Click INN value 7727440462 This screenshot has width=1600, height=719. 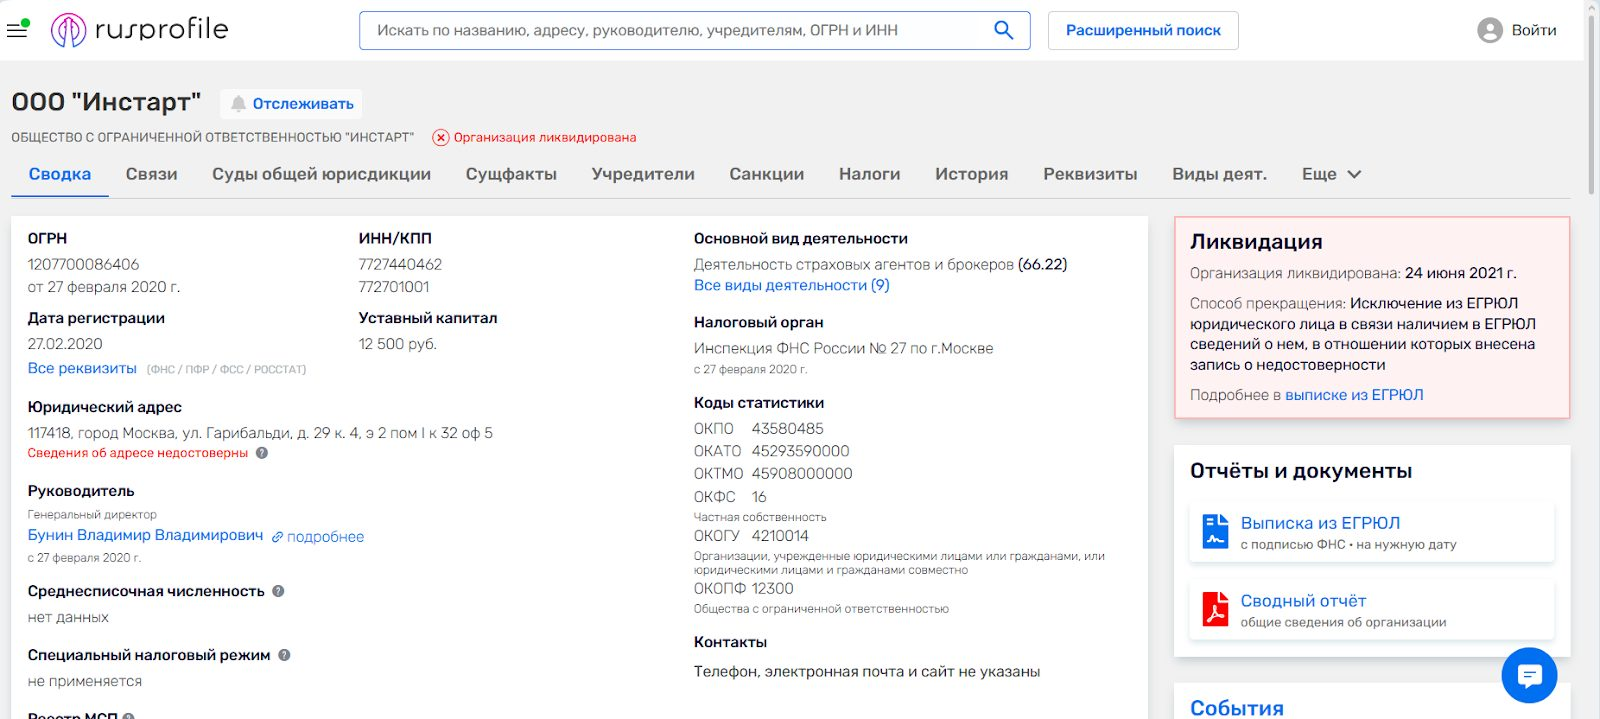point(400,264)
